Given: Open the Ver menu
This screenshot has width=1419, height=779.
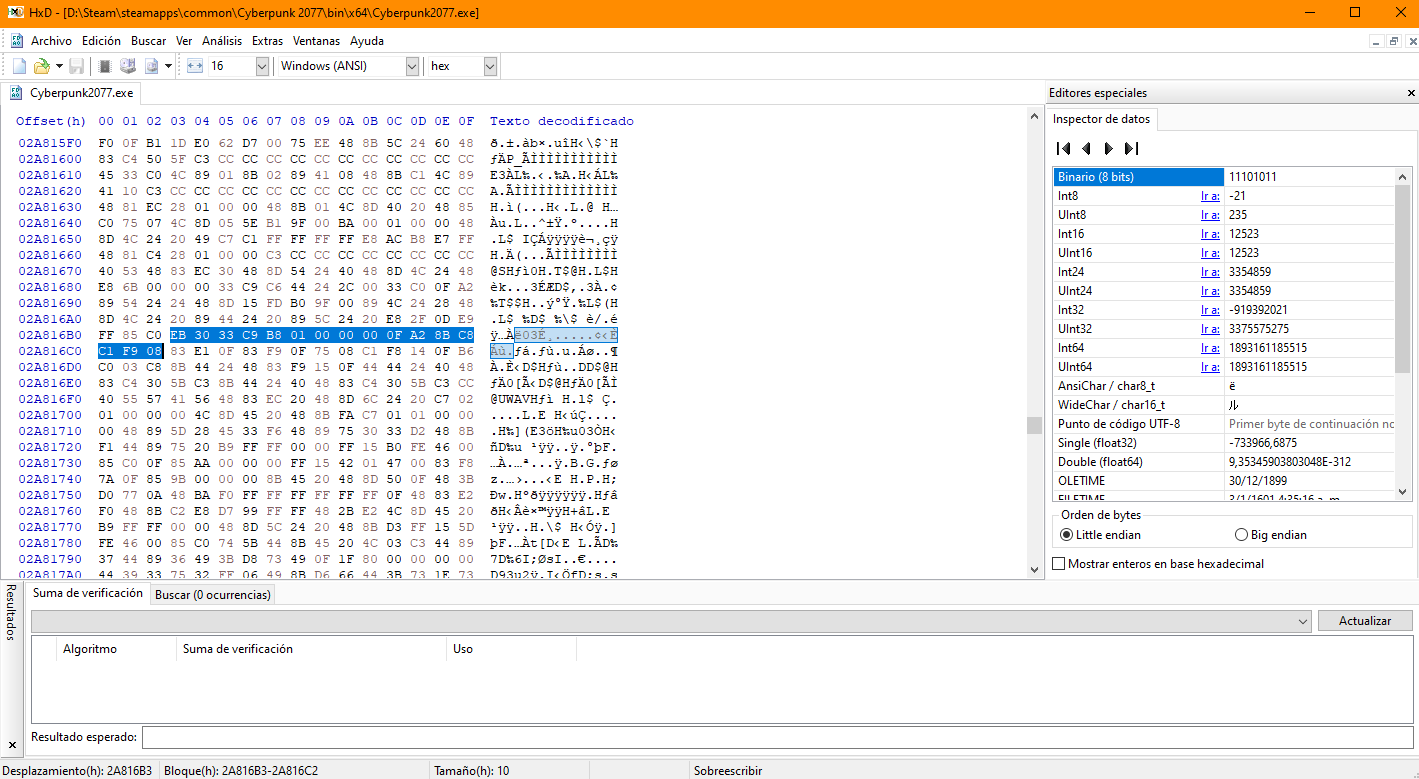Looking at the screenshot, I should tap(184, 41).
